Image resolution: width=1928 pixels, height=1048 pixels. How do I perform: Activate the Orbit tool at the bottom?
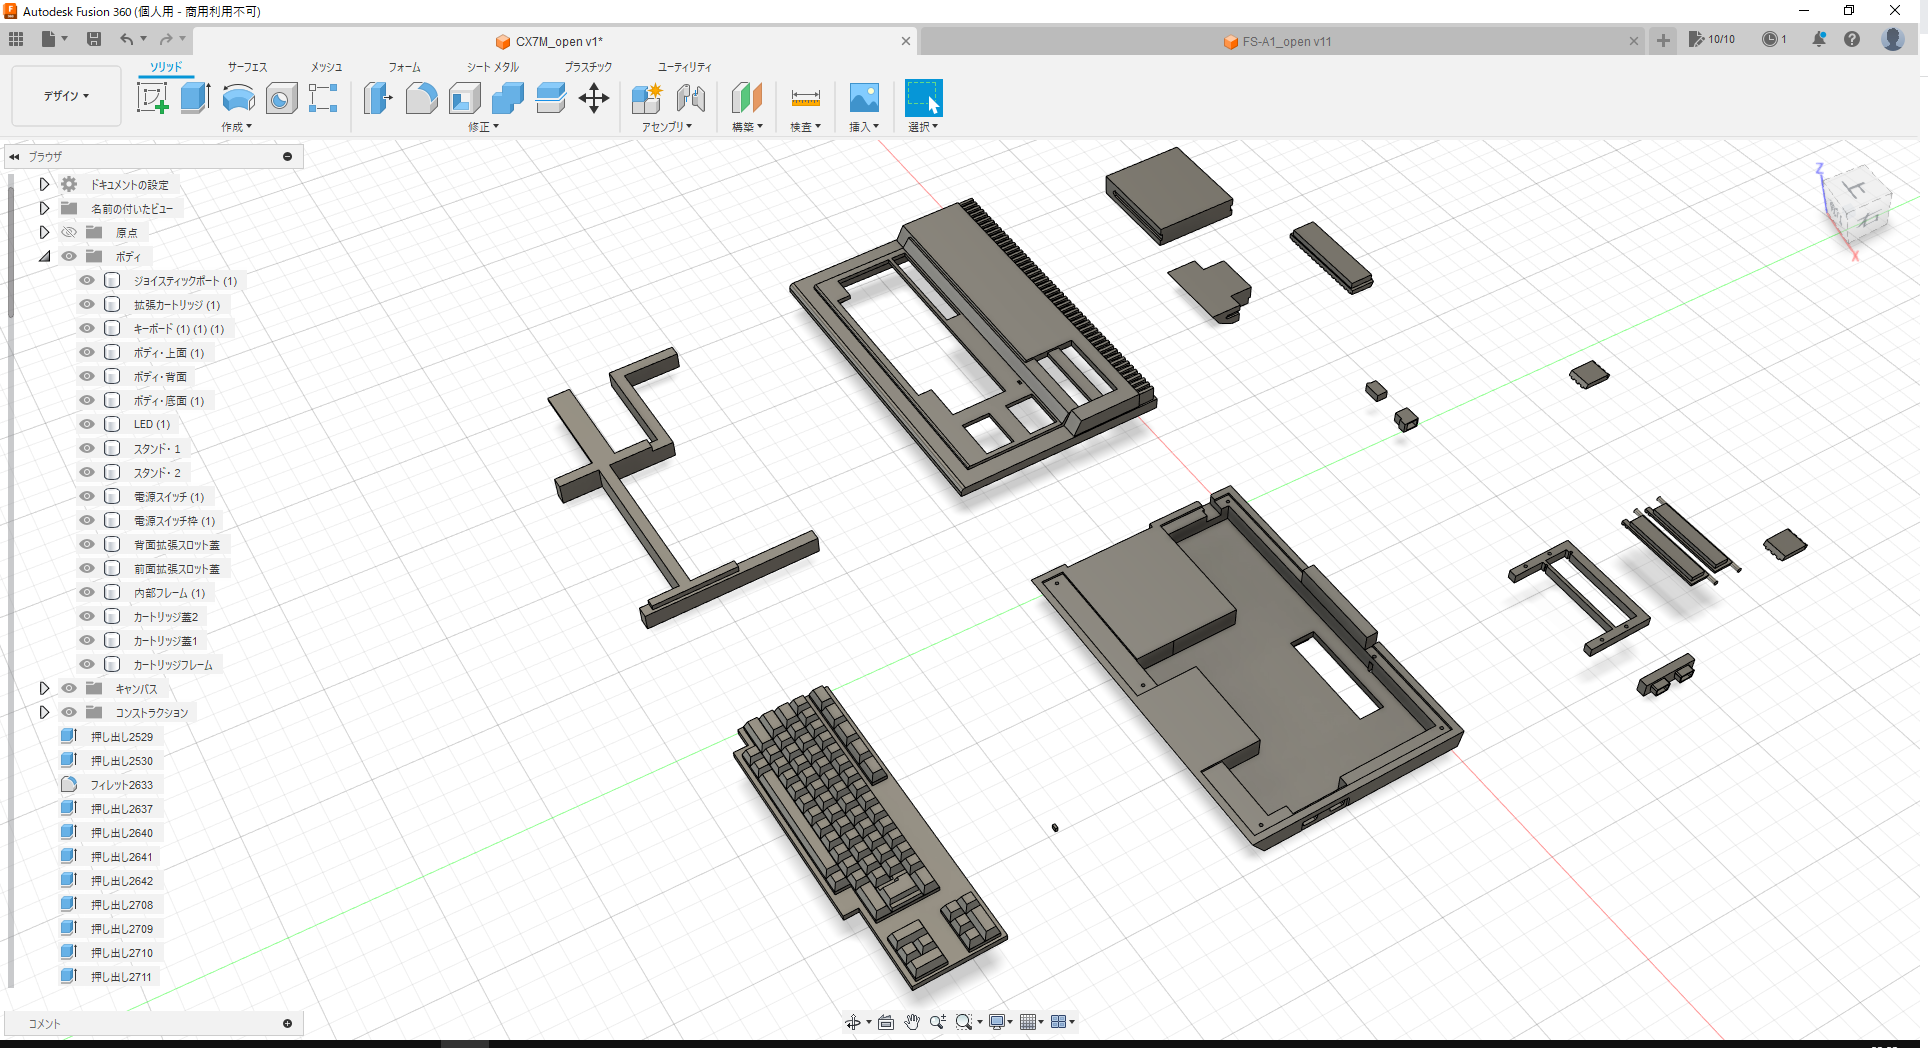853,1022
